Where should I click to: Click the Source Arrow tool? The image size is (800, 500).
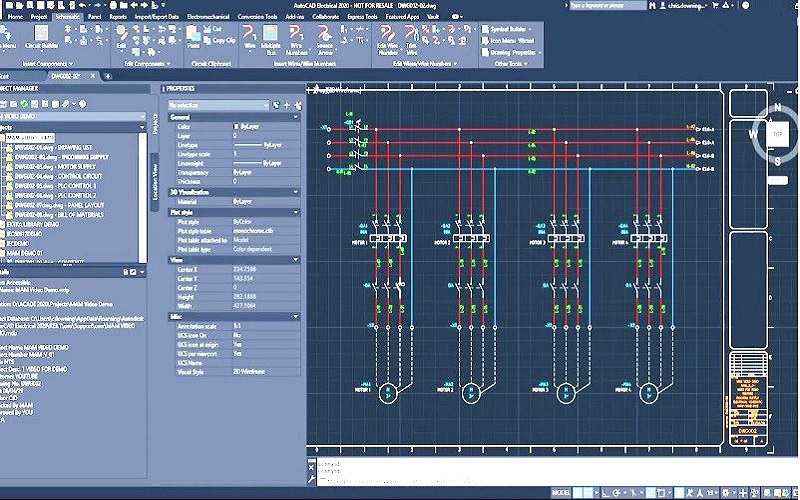324,40
